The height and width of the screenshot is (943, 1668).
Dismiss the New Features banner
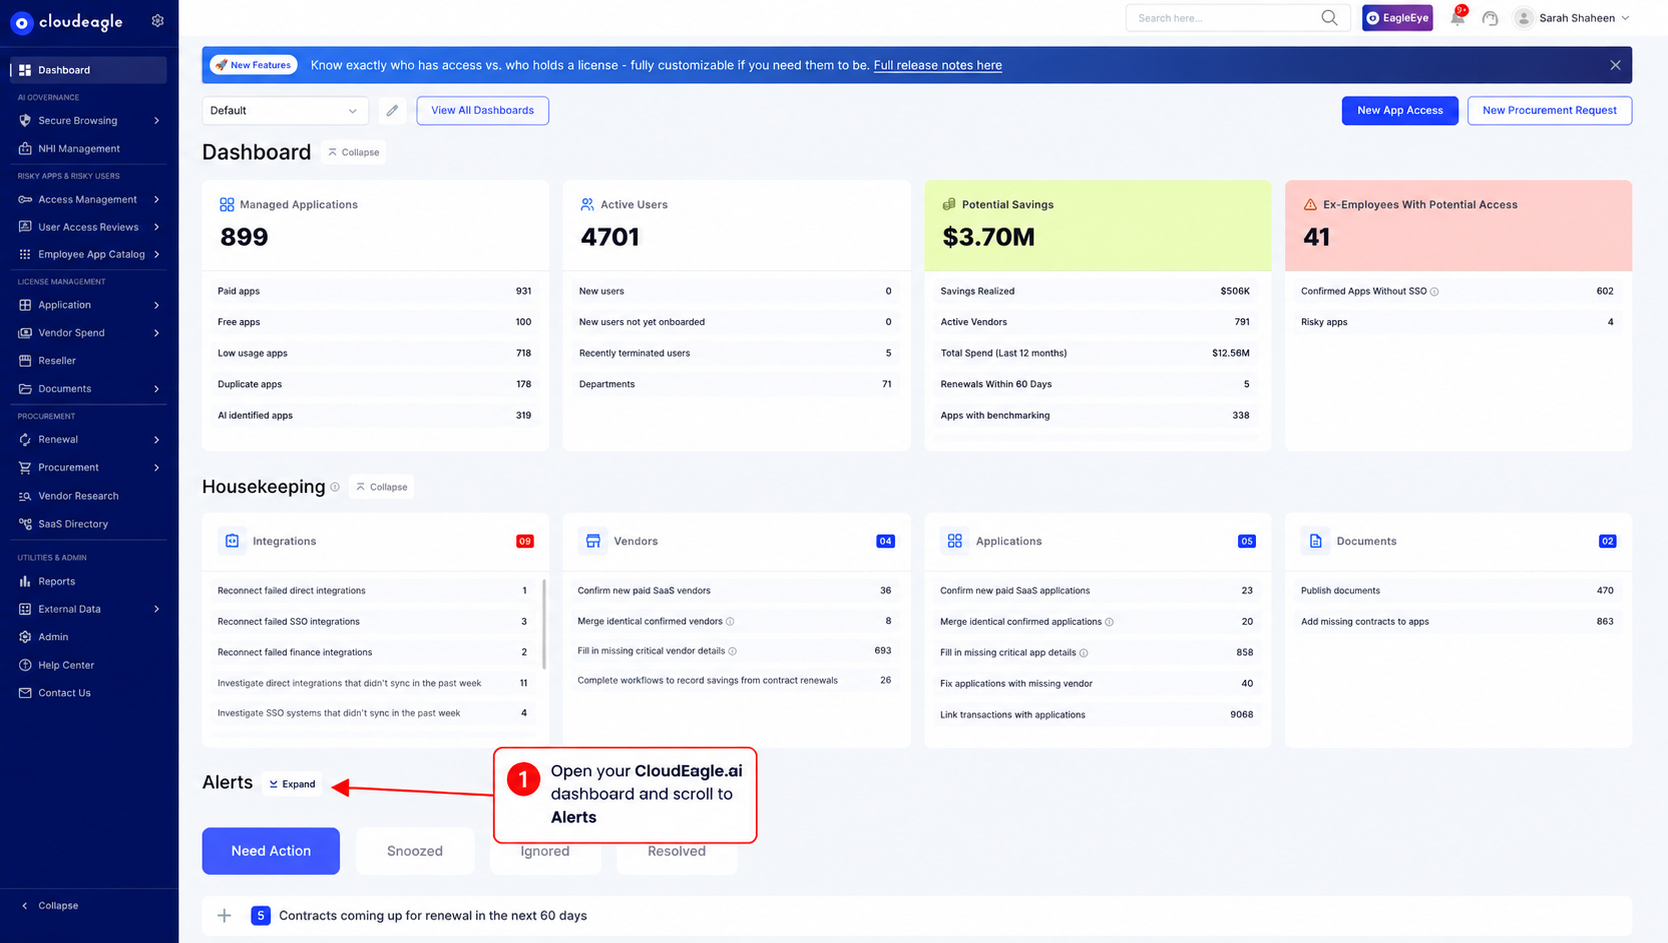[x=1615, y=65]
